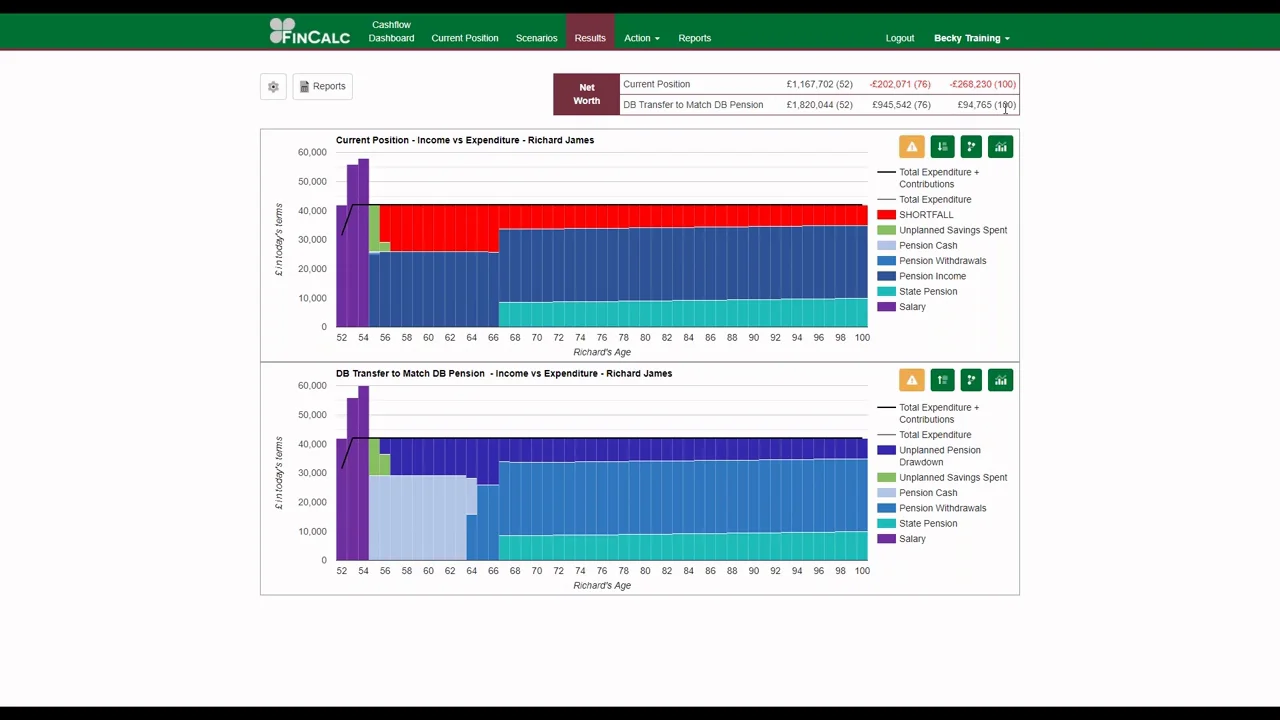Click the £945,542 (76) net worth value

901,105
